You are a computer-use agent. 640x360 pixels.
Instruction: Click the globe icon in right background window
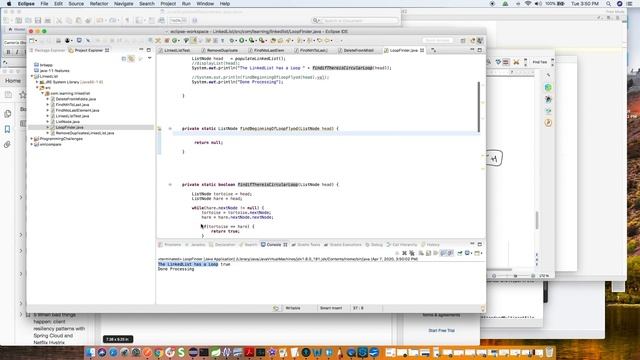[x=548, y=87]
